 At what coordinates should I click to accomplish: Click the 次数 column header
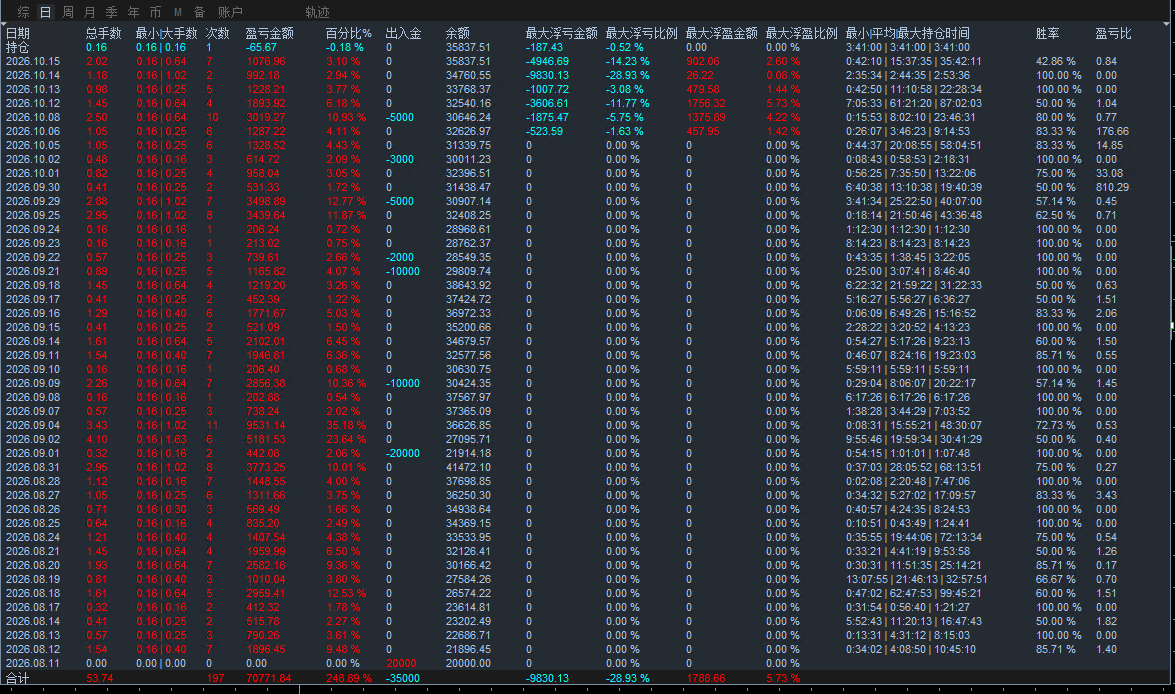click(x=217, y=33)
